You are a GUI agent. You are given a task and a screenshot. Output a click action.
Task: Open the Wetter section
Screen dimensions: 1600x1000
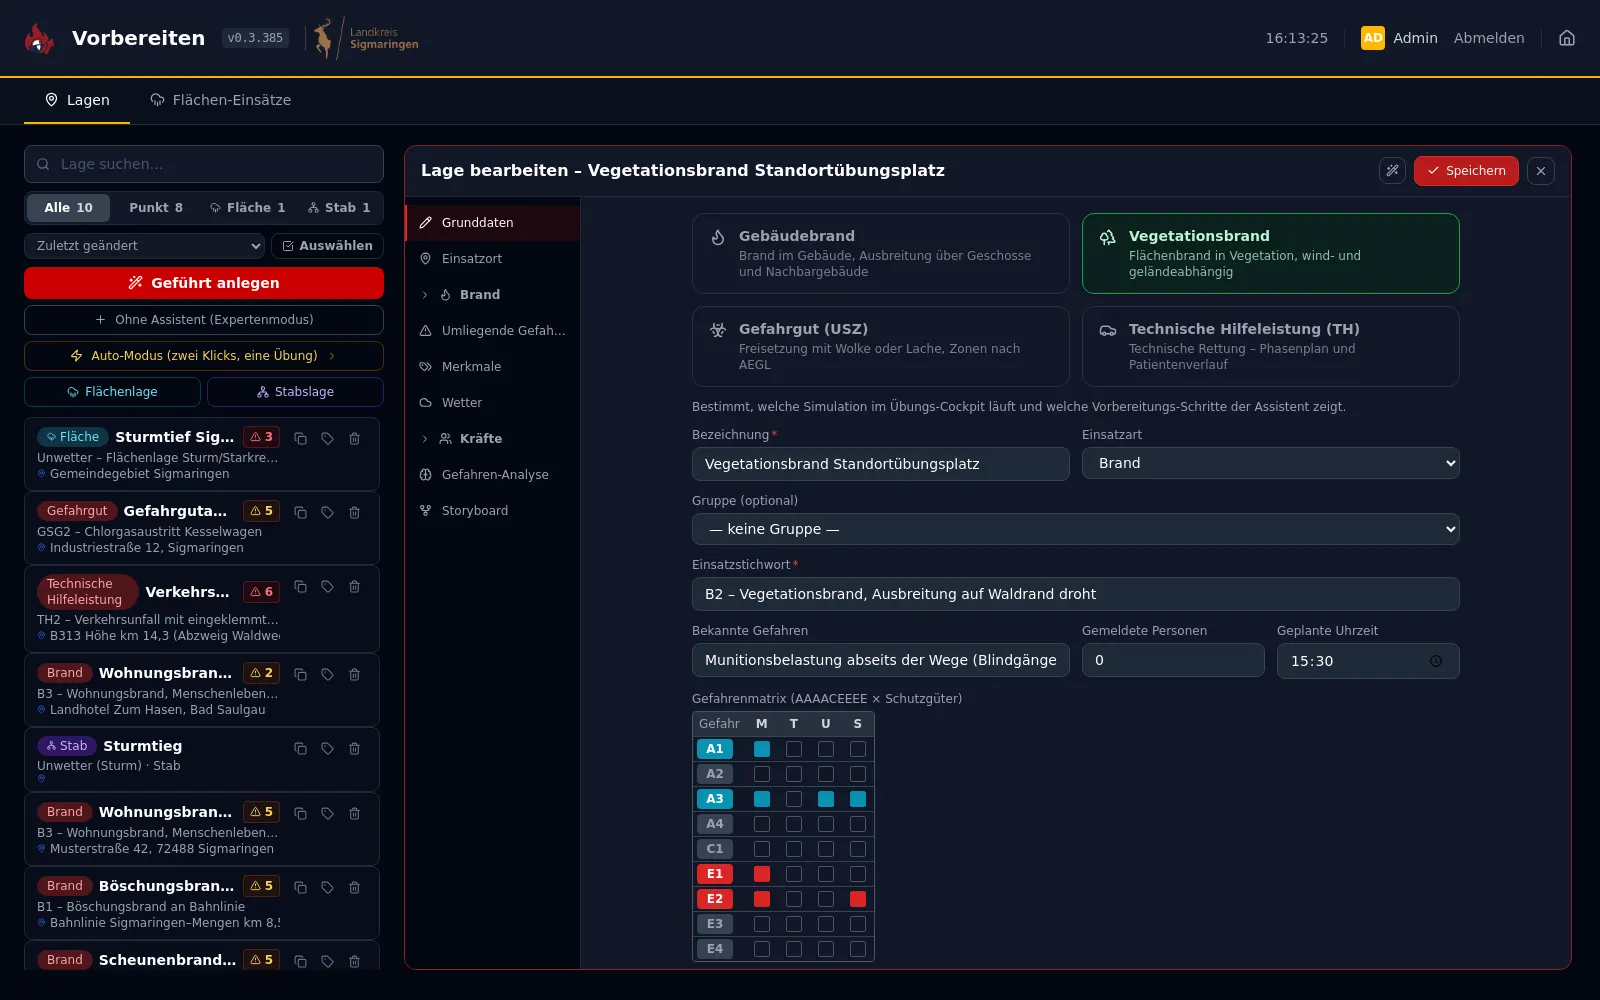click(492, 403)
